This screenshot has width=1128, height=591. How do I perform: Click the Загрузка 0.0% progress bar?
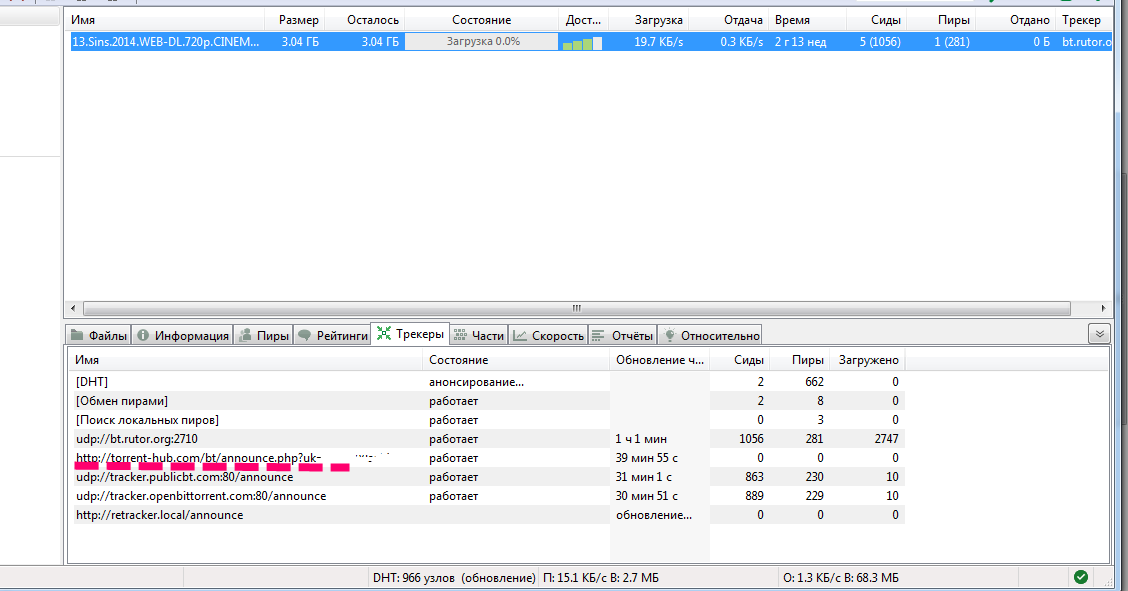pyautogui.click(x=482, y=42)
